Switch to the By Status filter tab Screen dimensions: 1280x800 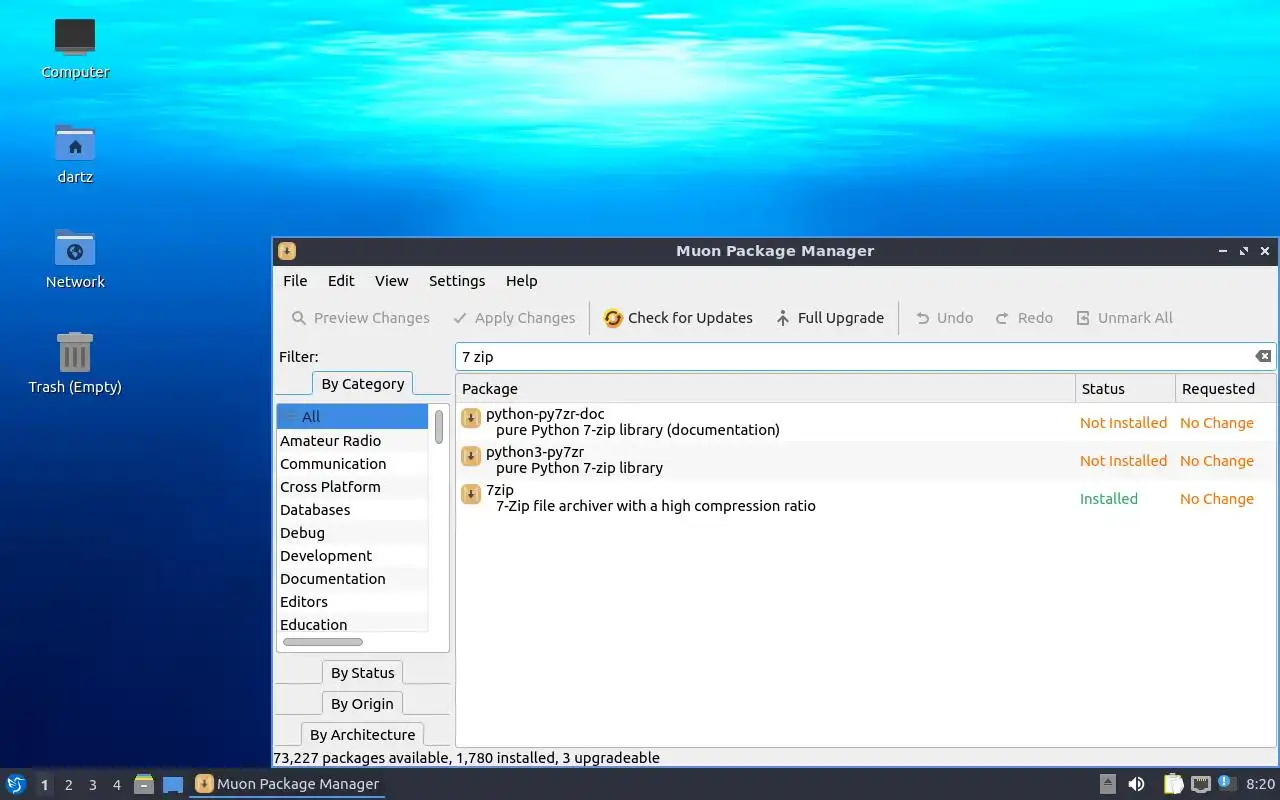(x=363, y=673)
